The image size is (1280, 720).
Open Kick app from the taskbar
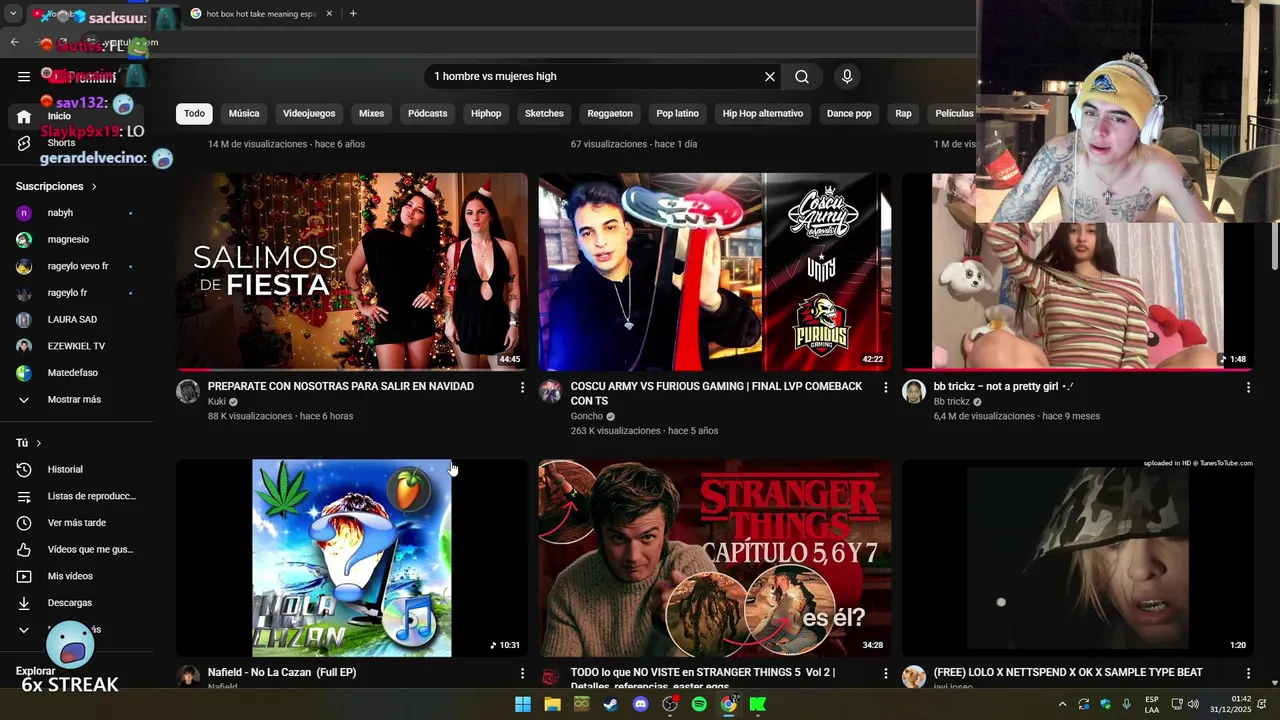(x=758, y=704)
